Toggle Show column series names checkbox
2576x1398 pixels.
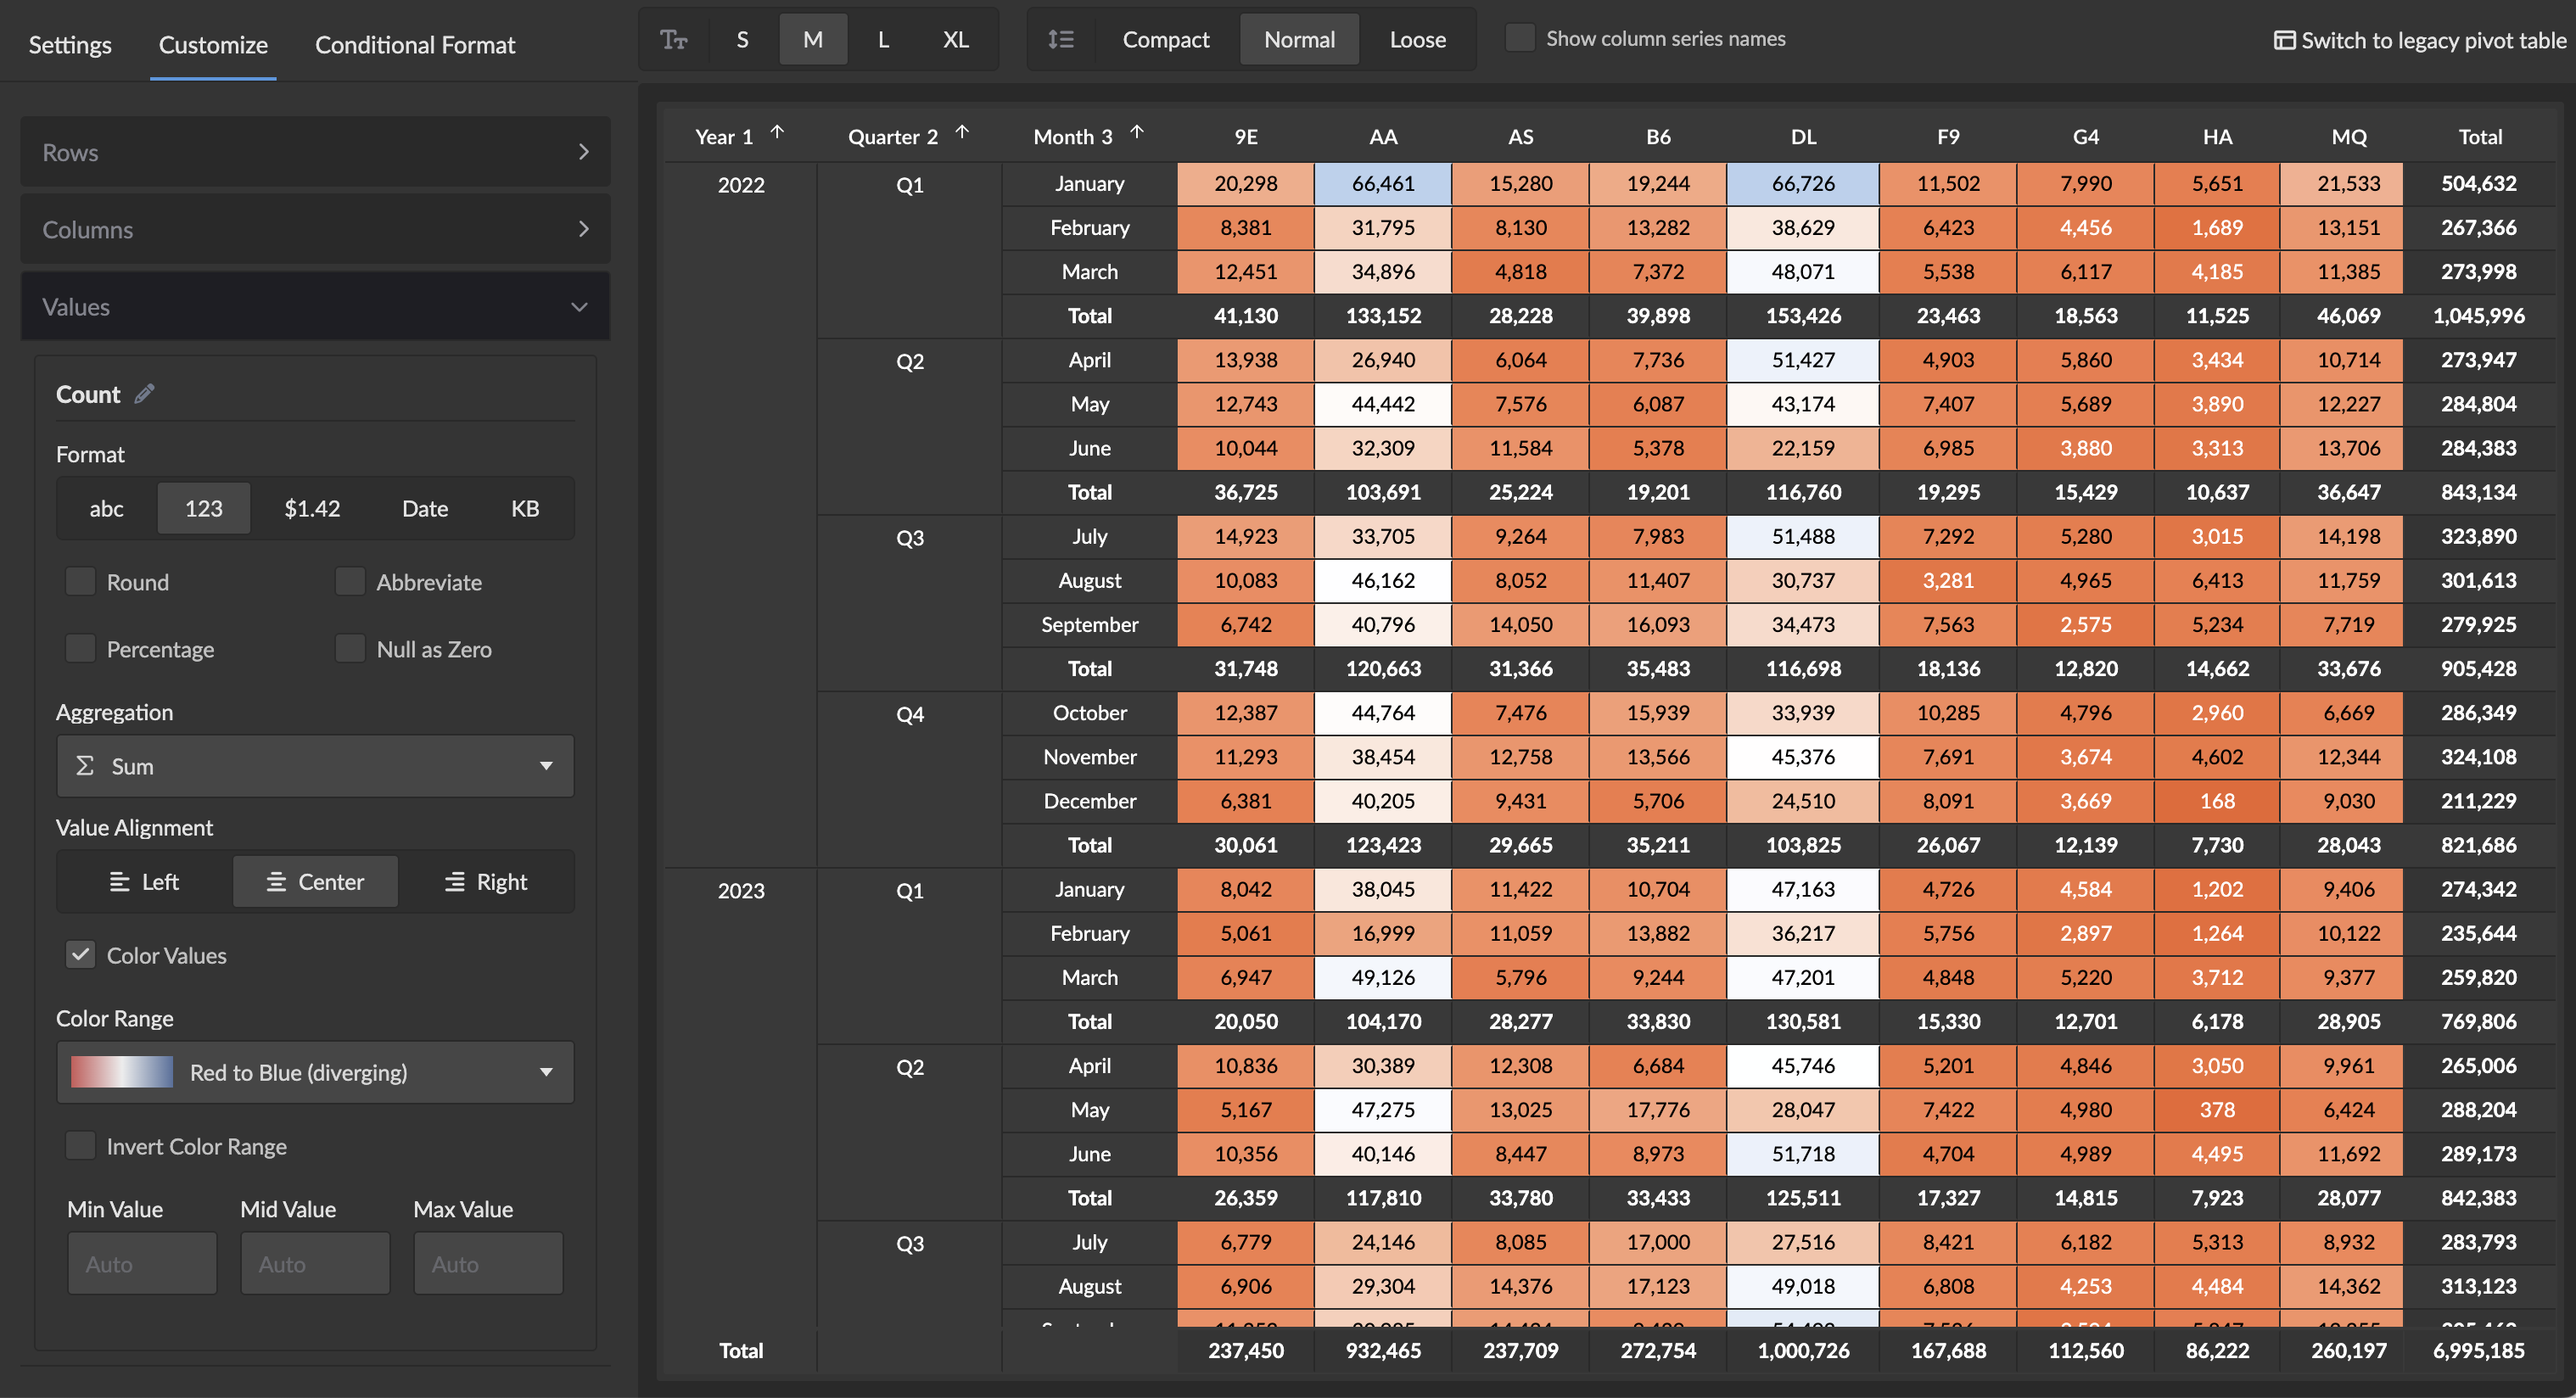click(x=1519, y=38)
